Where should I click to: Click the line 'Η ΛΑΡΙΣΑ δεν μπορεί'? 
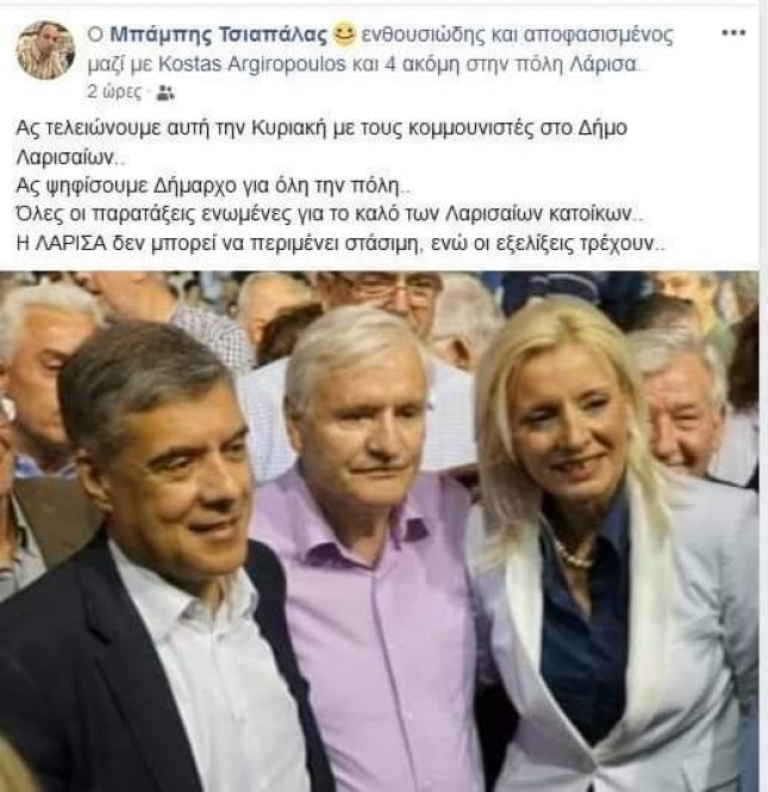pyautogui.click(x=341, y=243)
